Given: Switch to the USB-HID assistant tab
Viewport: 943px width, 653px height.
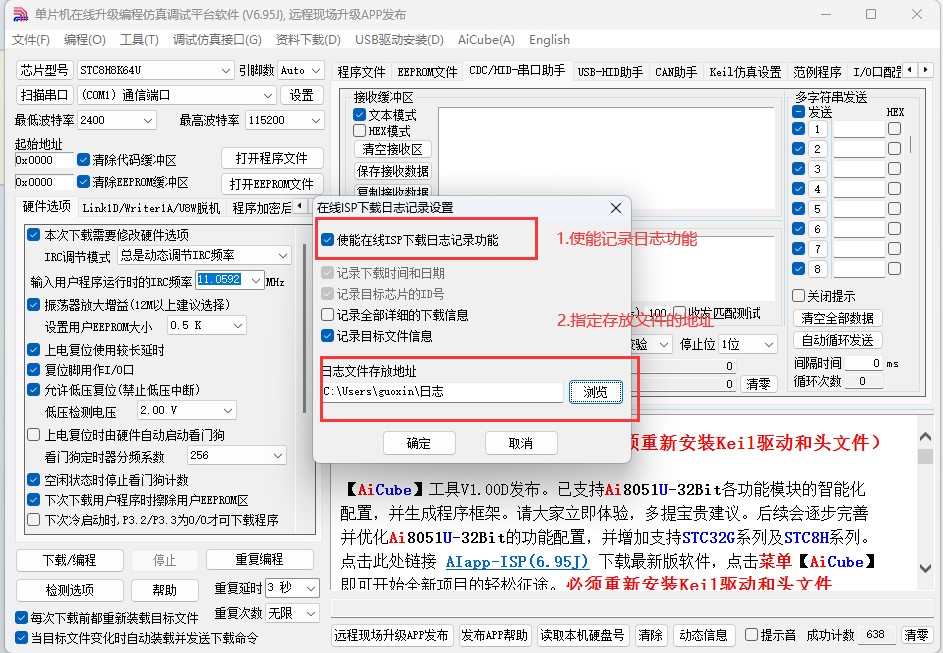Looking at the screenshot, I should point(610,72).
